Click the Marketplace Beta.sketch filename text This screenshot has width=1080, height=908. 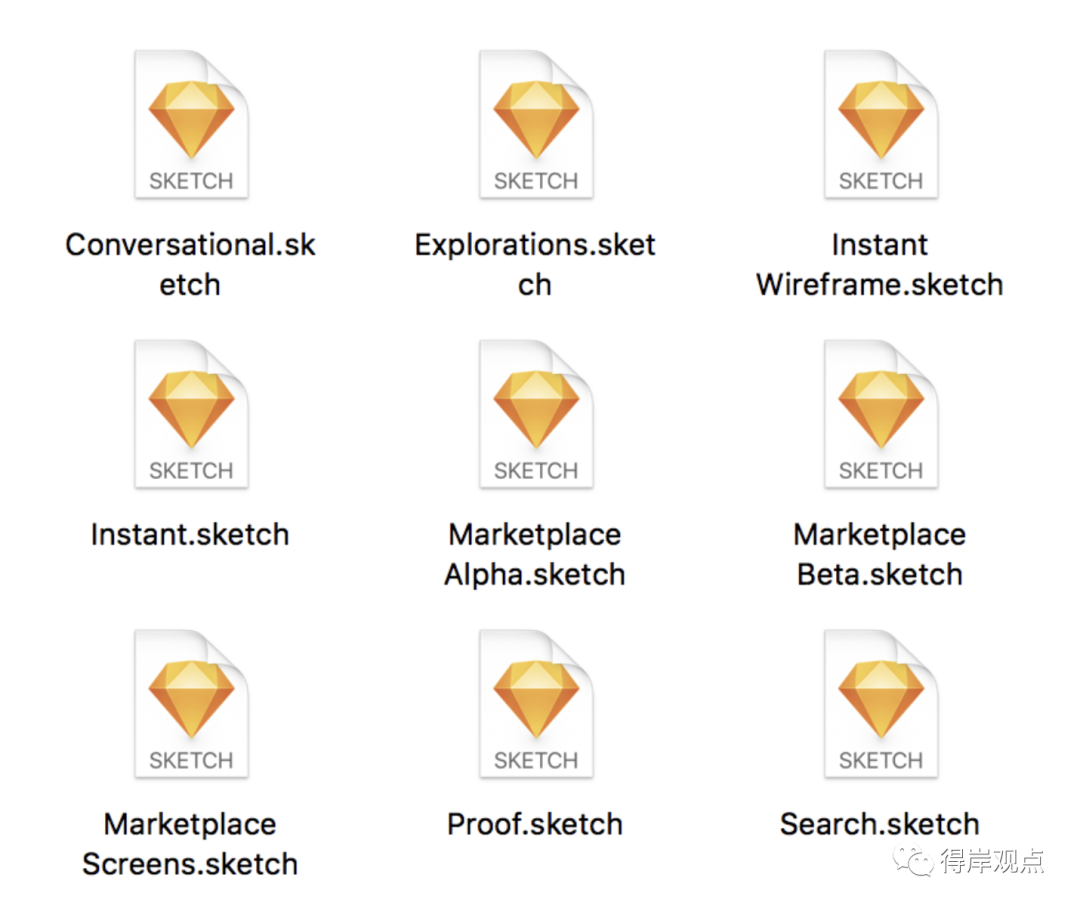coord(880,555)
